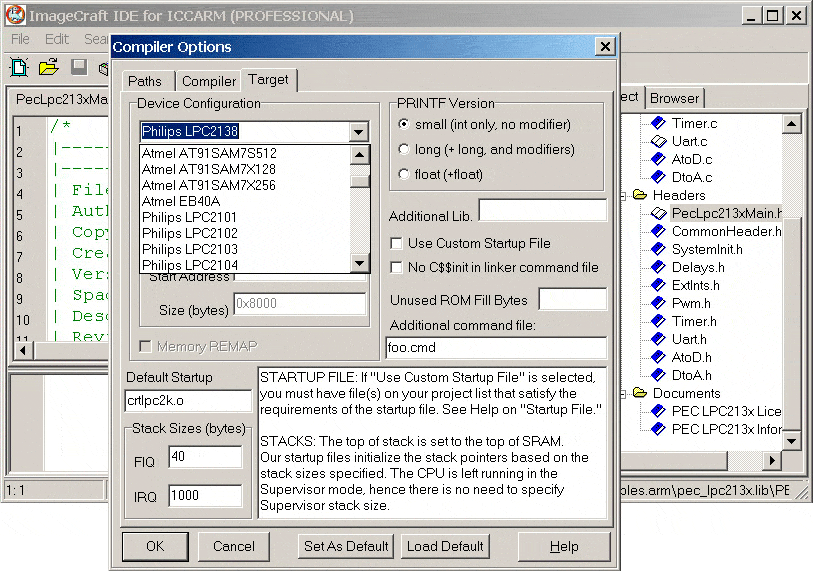Select small (int only) printf radio
The height and width of the screenshot is (571, 813).
click(403, 124)
